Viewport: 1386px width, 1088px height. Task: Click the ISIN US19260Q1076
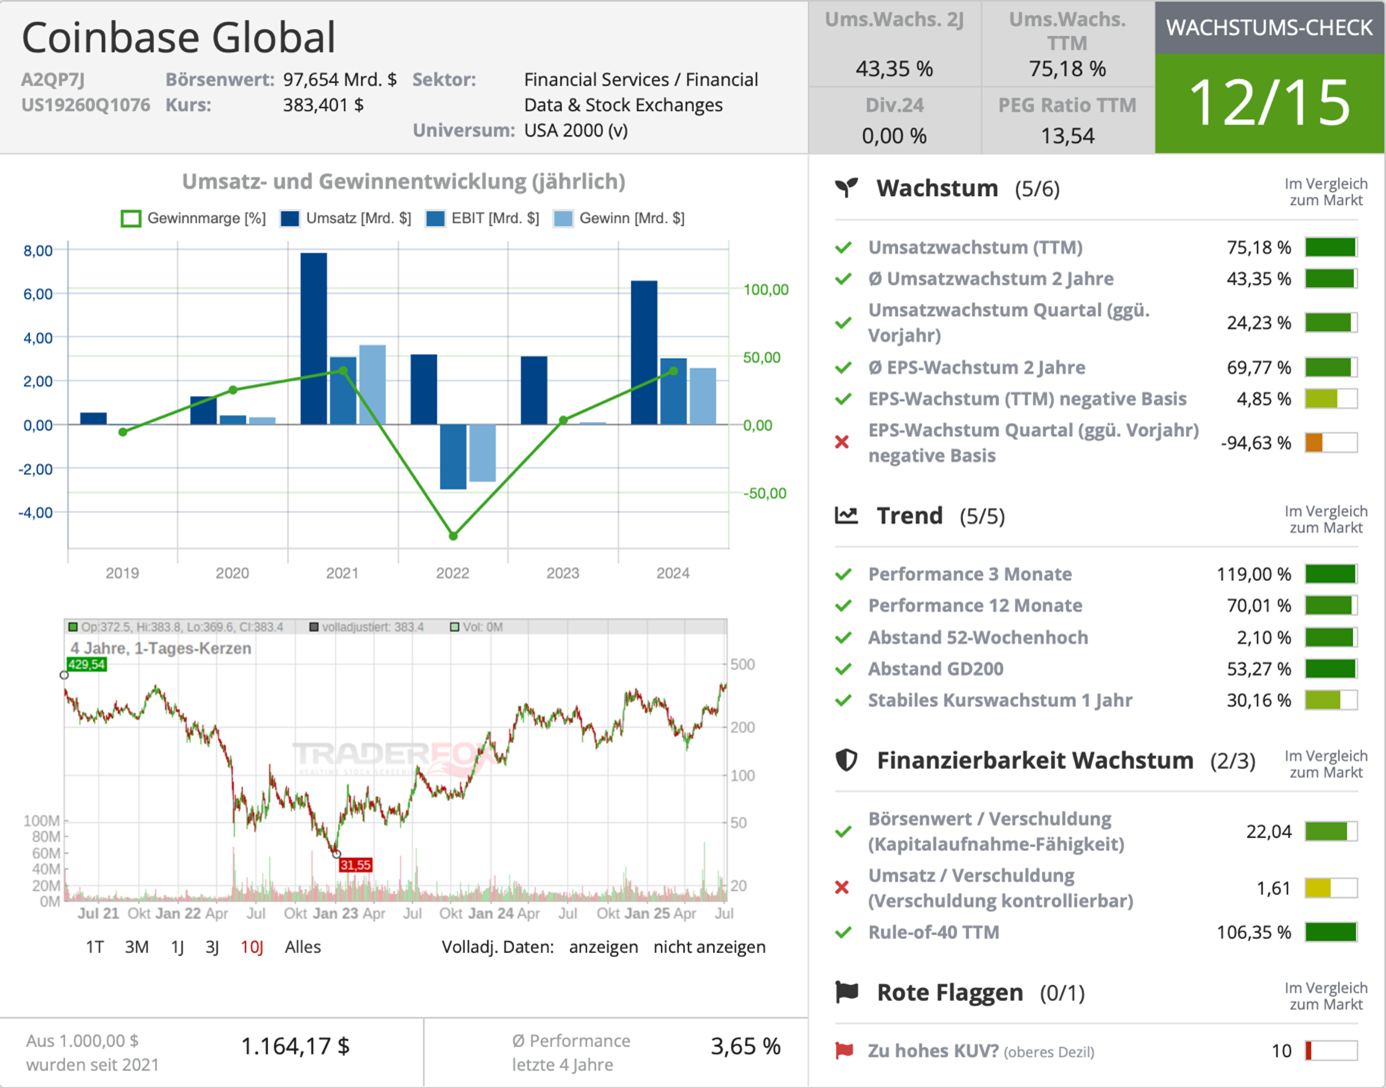coord(86,105)
